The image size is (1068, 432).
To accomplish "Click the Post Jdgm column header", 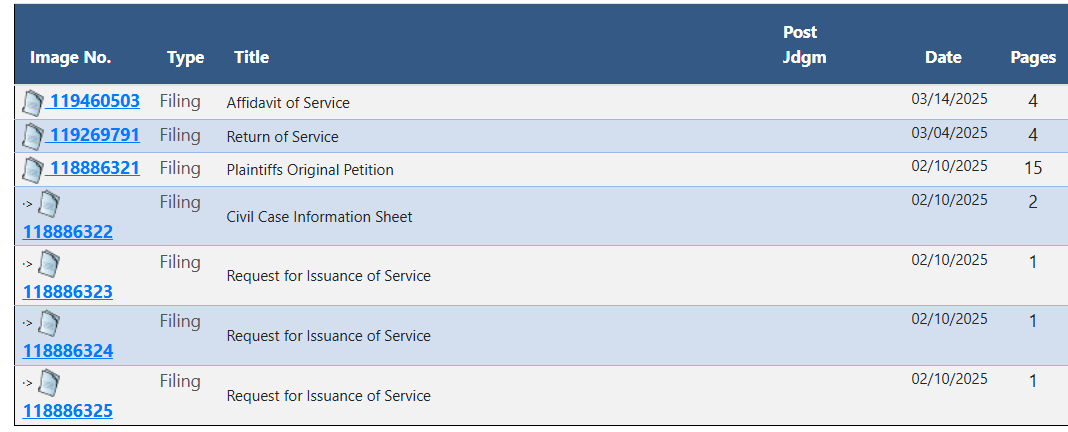I will (804, 44).
